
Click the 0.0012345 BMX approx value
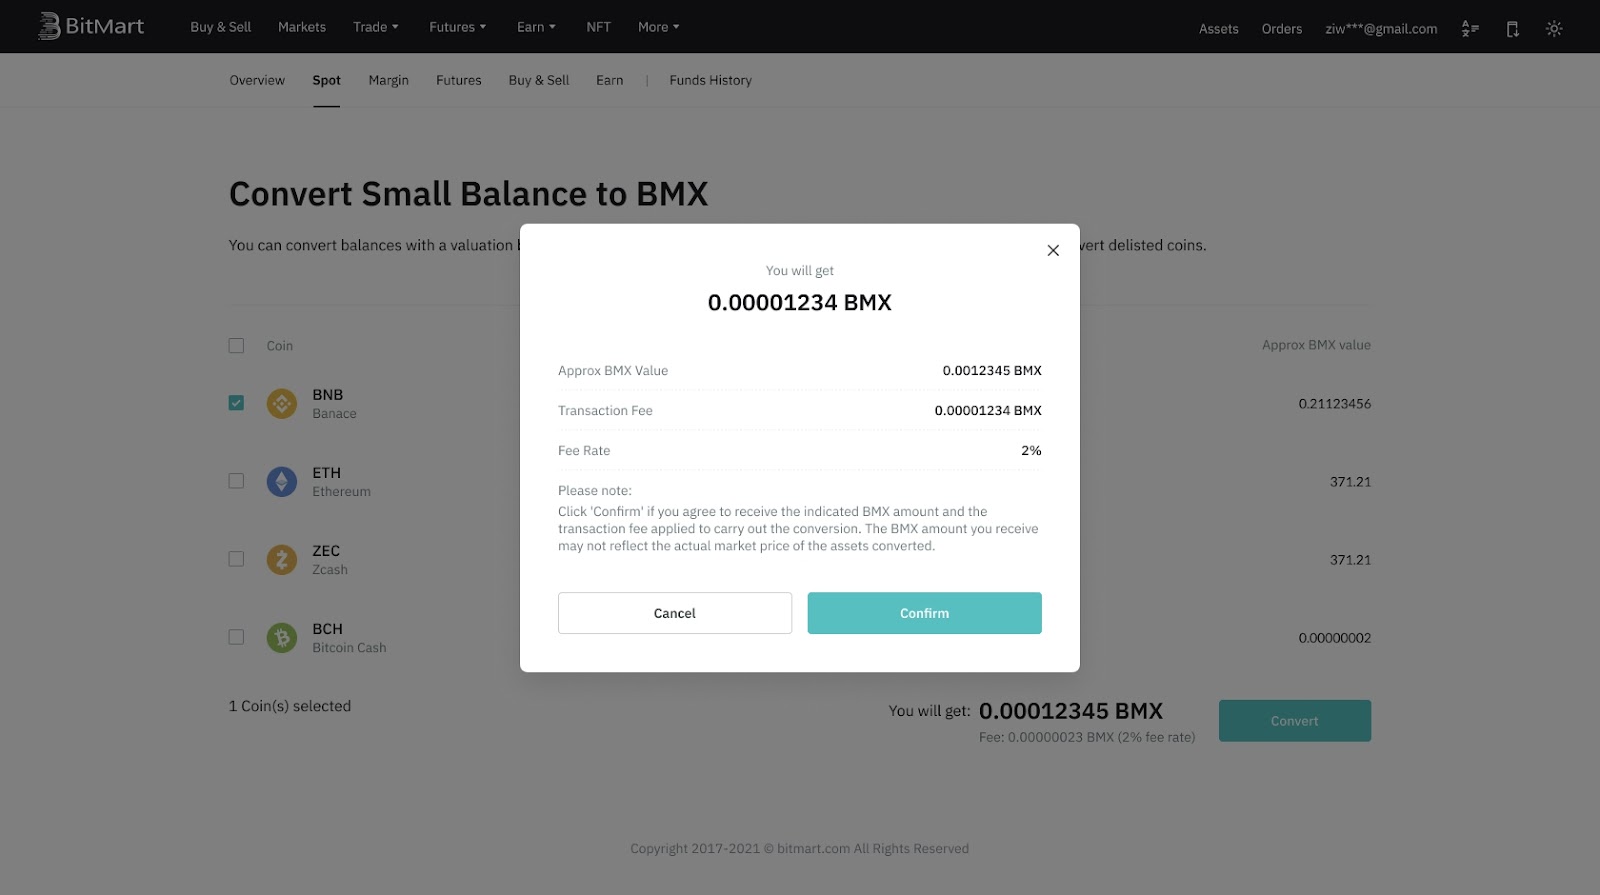[992, 371]
